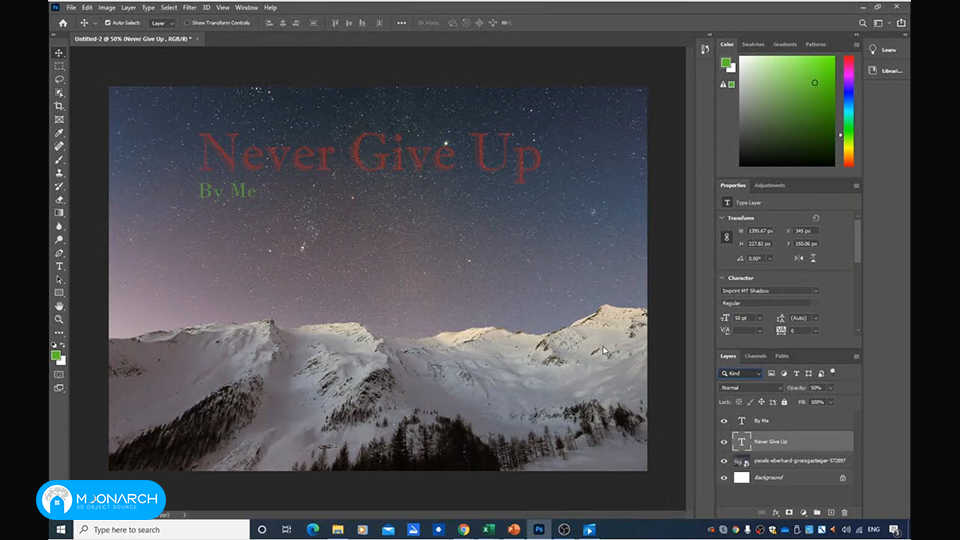
Task: Open the Window menu
Action: (x=246, y=7)
